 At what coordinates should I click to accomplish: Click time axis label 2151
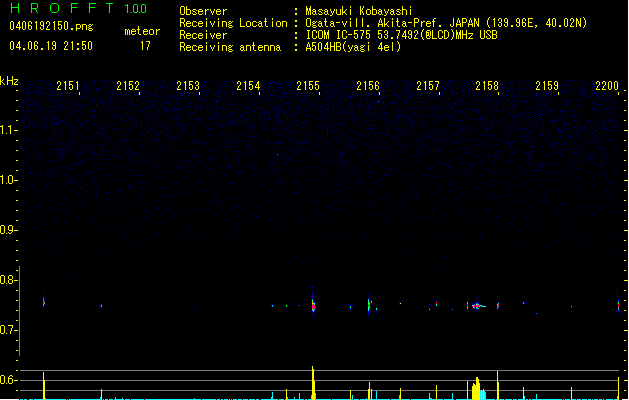[x=68, y=86]
